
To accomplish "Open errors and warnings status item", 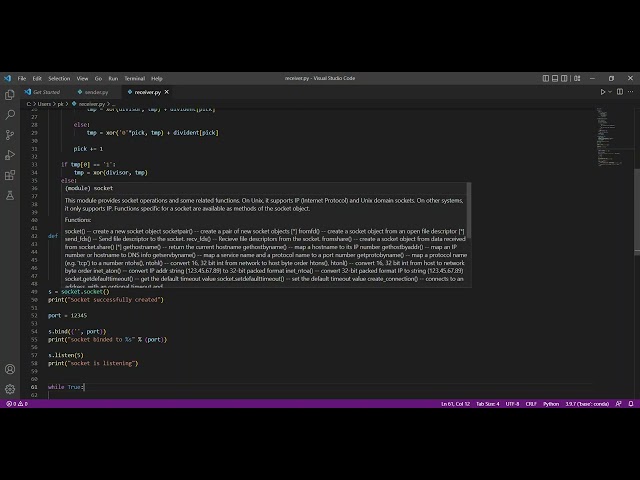I will pos(17,404).
